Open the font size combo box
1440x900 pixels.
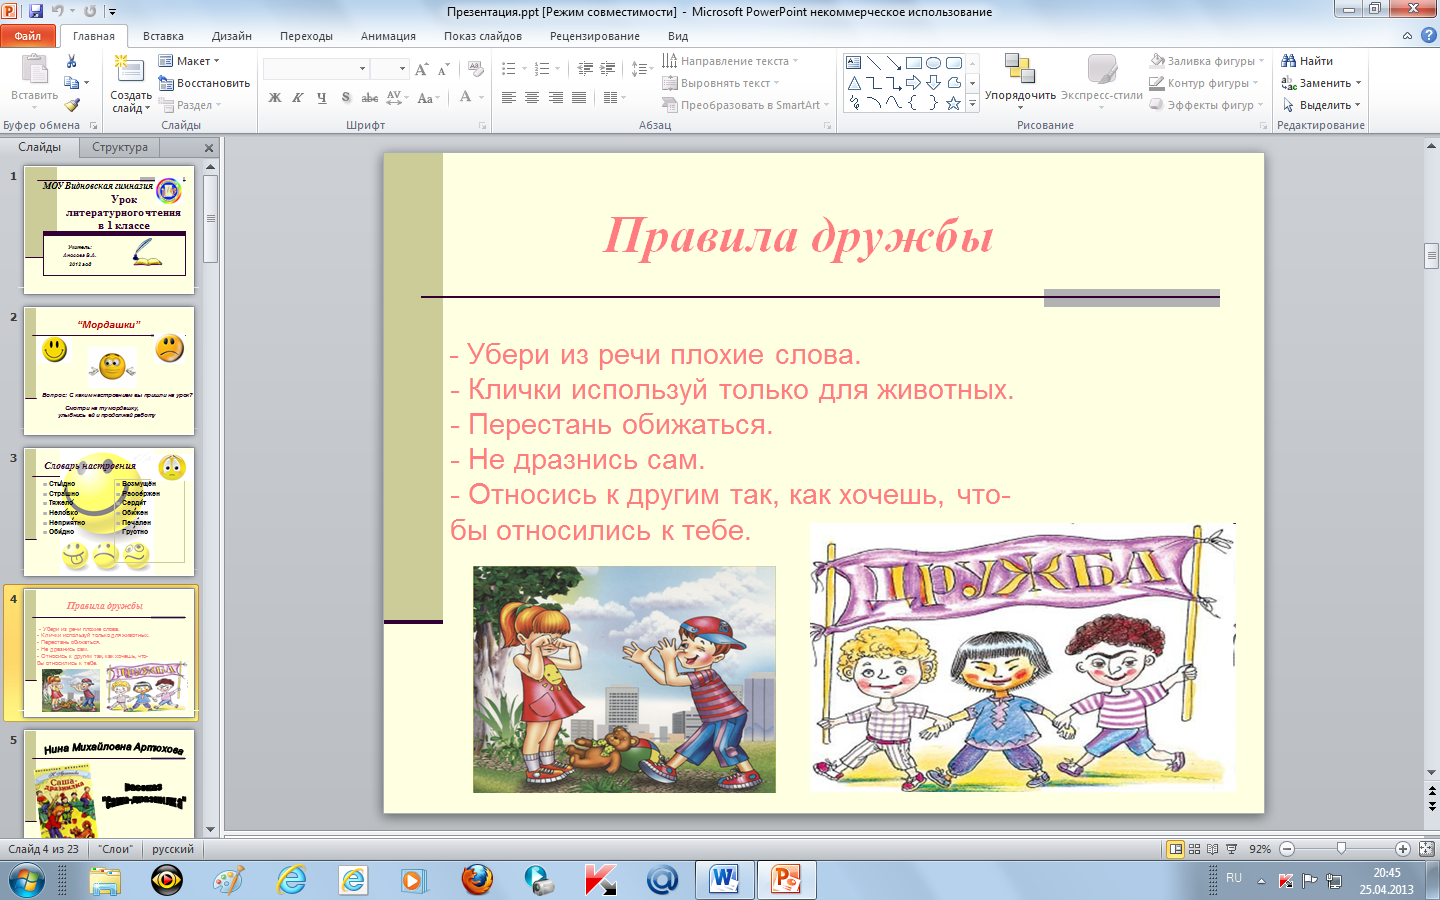pyautogui.click(x=389, y=69)
